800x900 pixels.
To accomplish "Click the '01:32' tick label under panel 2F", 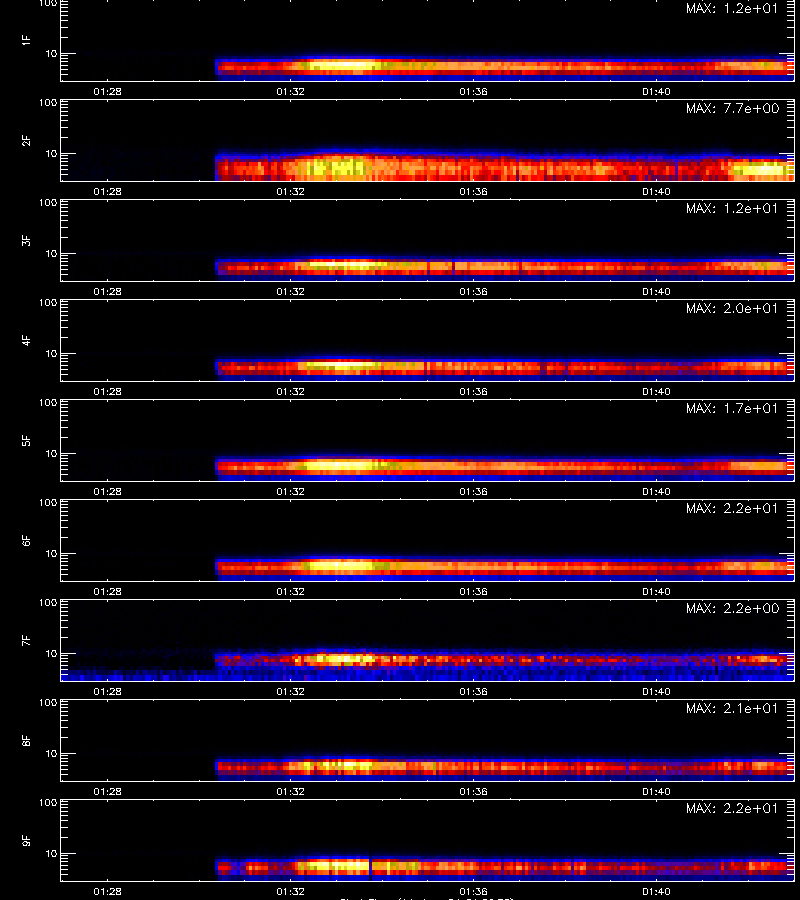I will pos(290,191).
